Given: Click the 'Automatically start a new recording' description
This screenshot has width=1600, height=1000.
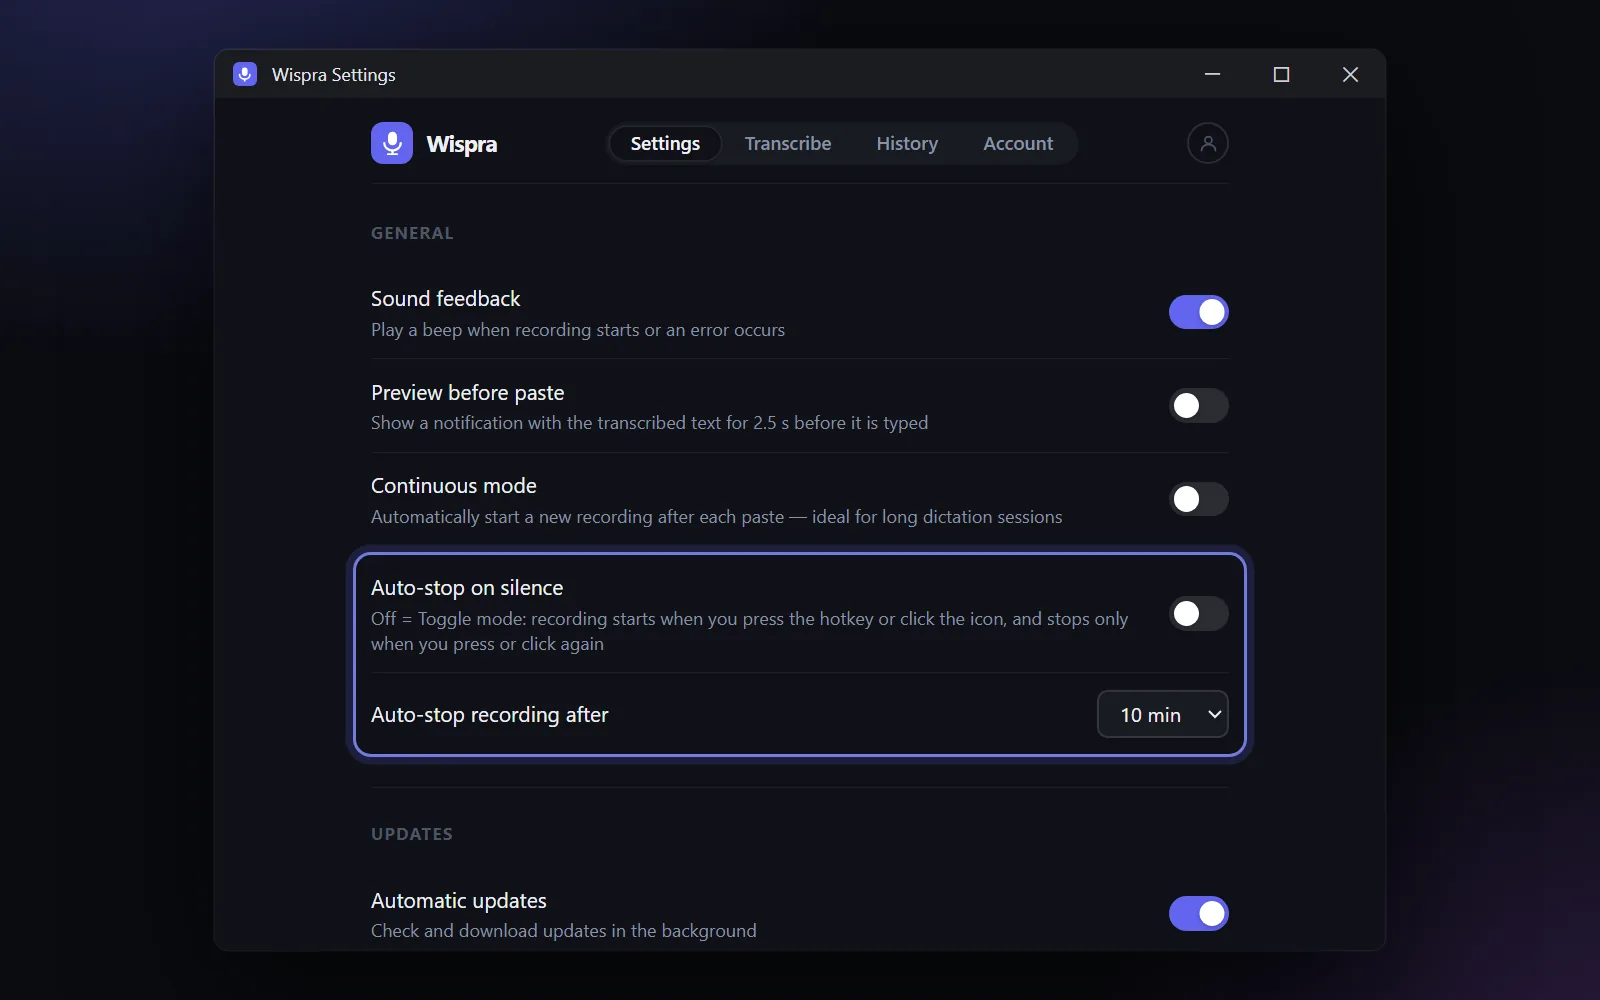Looking at the screenshot, I should pyautogui.click(x=717, y=517).
